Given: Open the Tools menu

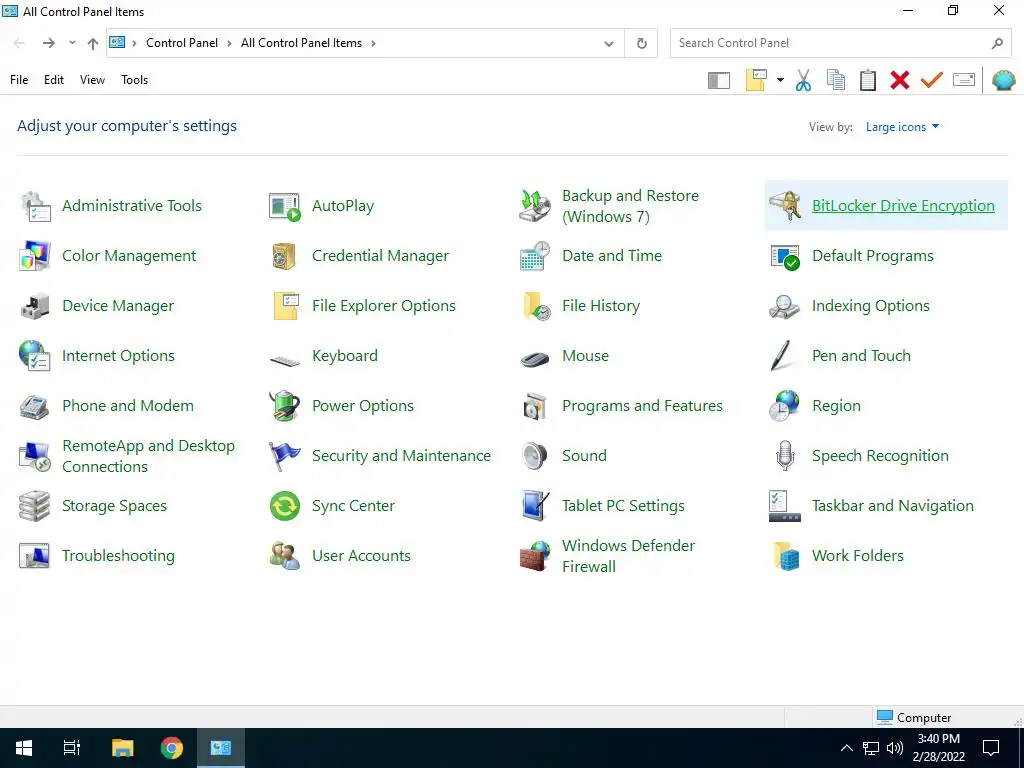Looking at the screenshot, I should 135,80.
